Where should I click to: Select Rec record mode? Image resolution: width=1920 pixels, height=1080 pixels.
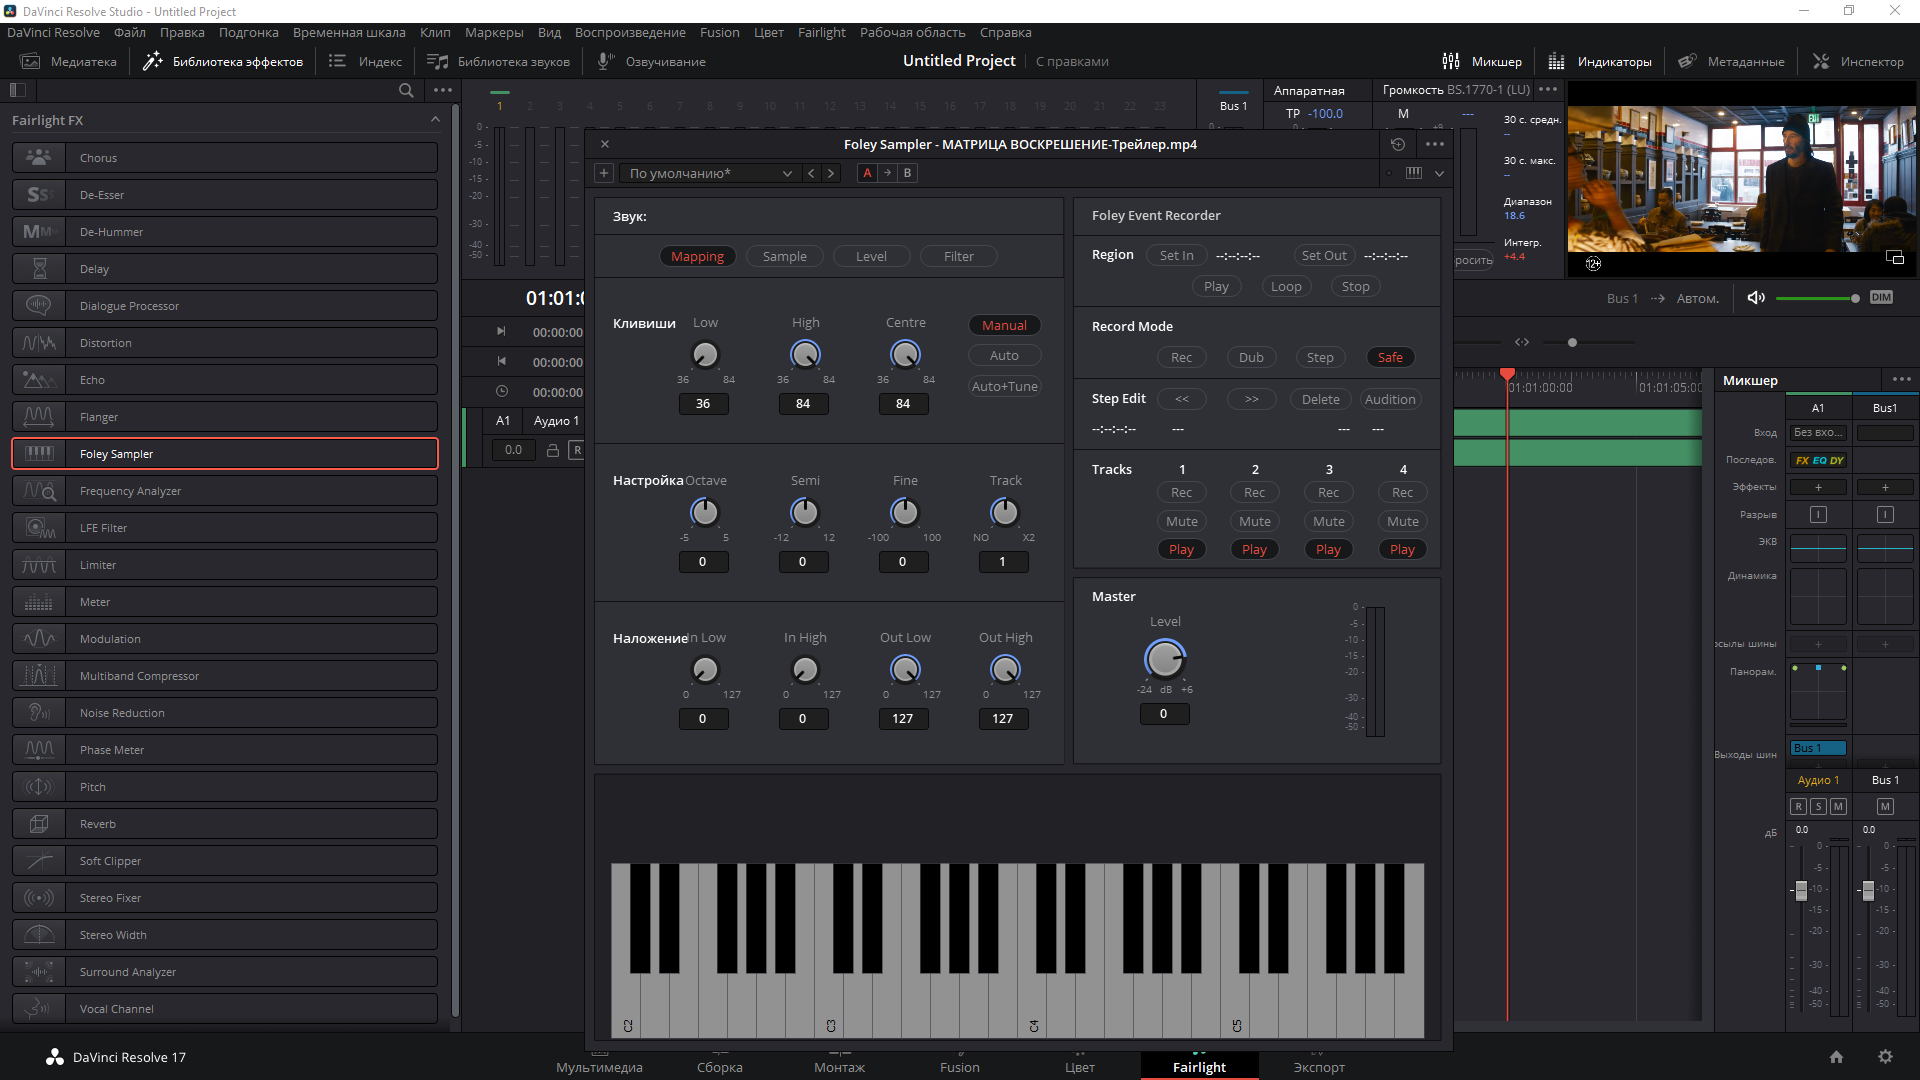1181,358
